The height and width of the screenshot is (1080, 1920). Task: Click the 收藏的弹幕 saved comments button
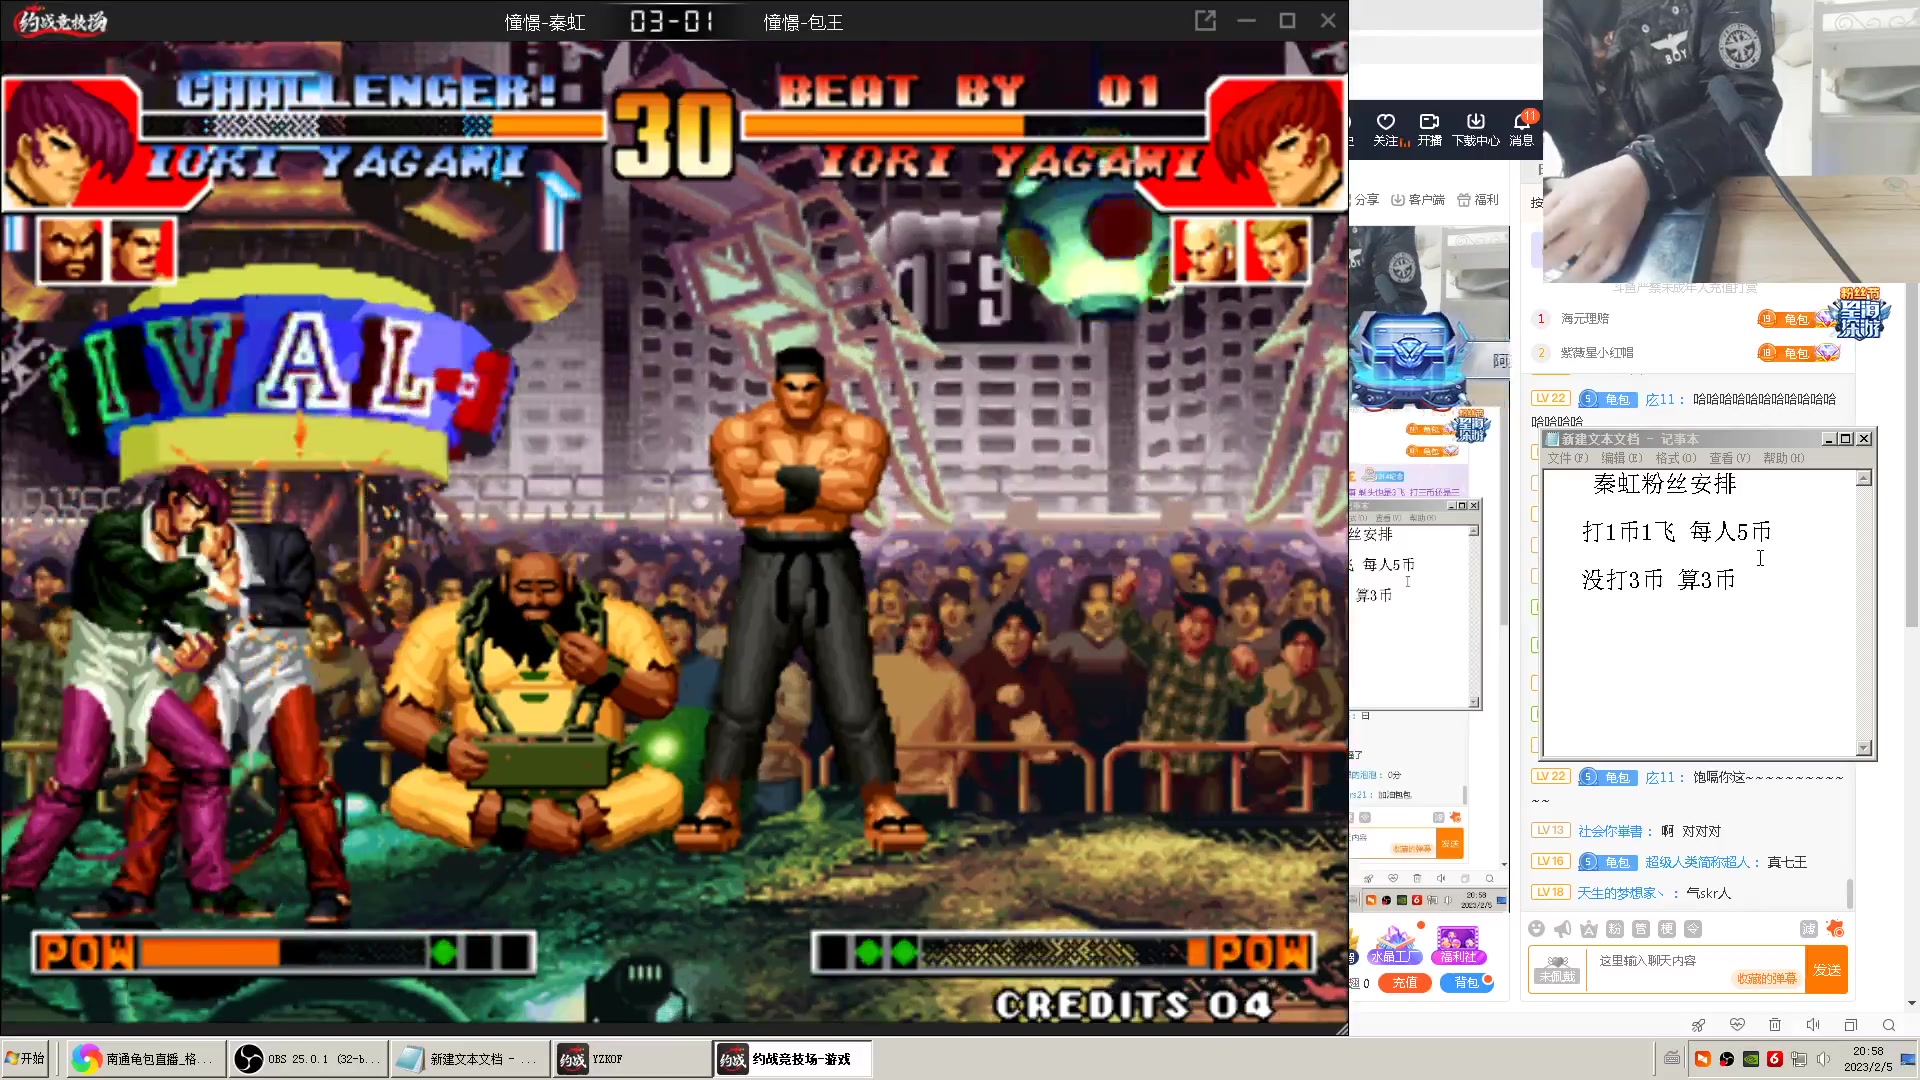click(x=1766, y=979)
